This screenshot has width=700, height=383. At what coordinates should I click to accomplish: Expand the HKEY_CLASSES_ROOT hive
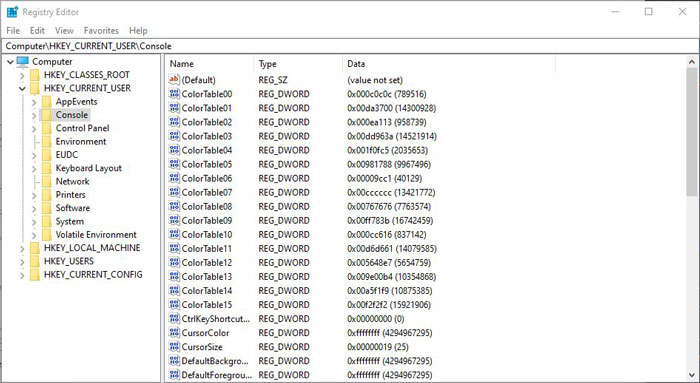(x=22, y=75)
